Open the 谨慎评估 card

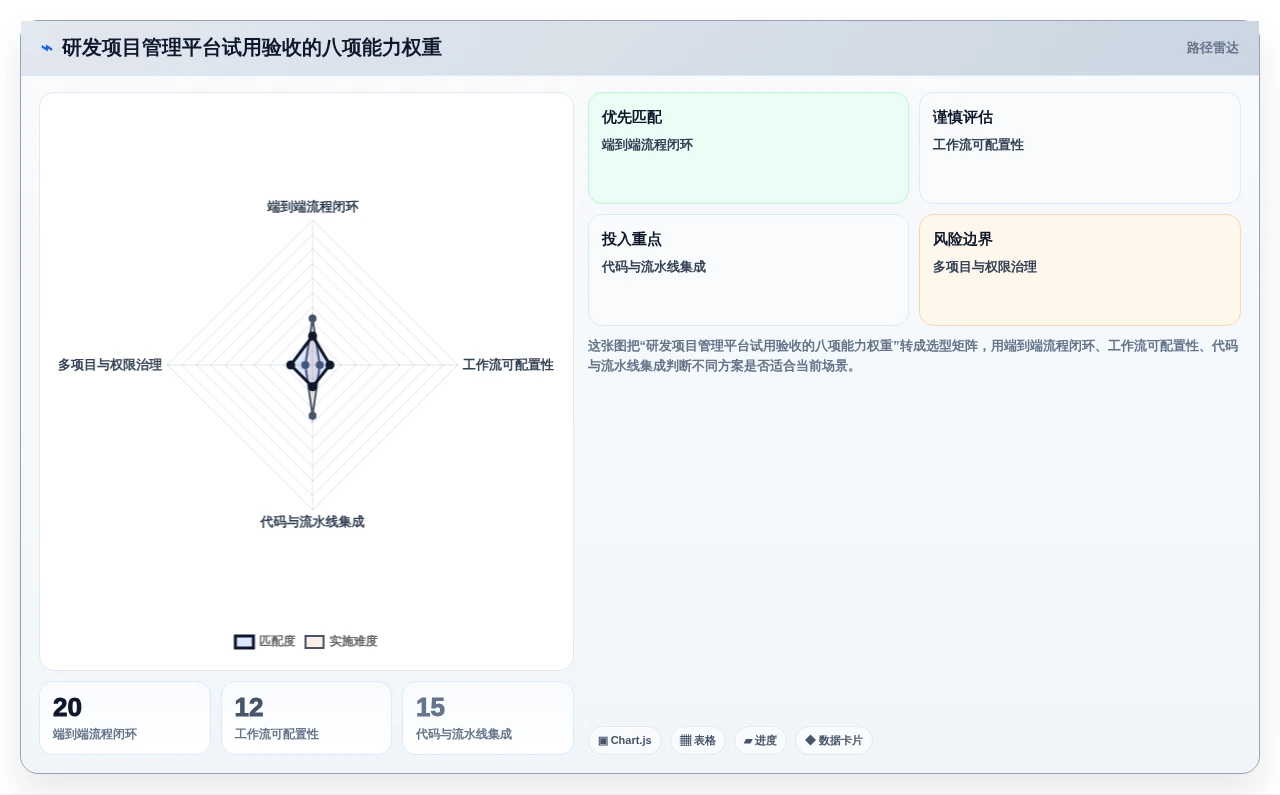[x=1080, y=148]
